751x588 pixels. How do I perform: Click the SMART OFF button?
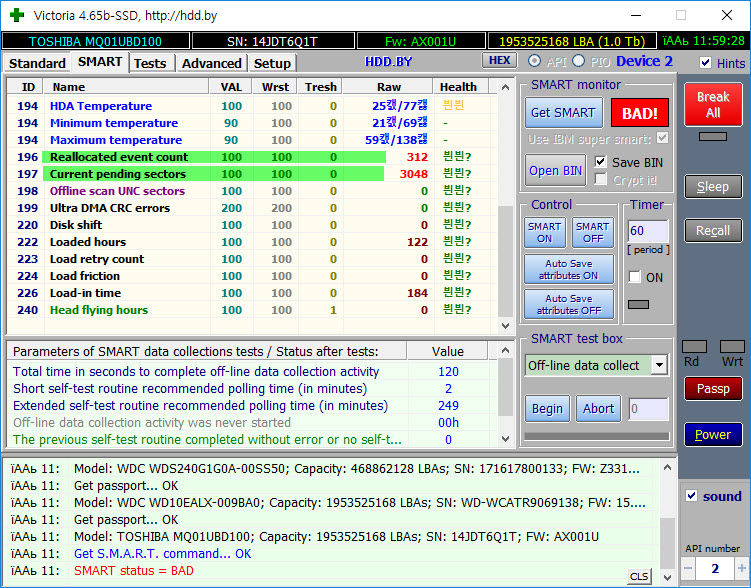coord(593,232)
